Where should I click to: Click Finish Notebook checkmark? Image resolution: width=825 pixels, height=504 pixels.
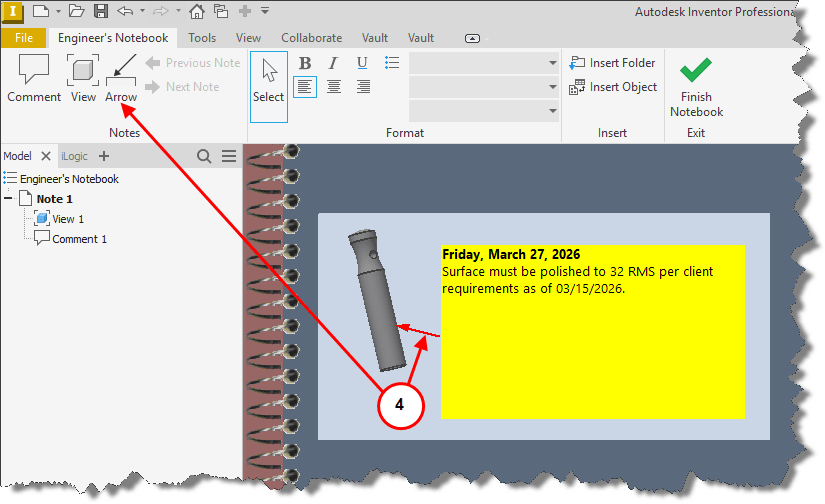pyautogui.click(x=696, y=86)
